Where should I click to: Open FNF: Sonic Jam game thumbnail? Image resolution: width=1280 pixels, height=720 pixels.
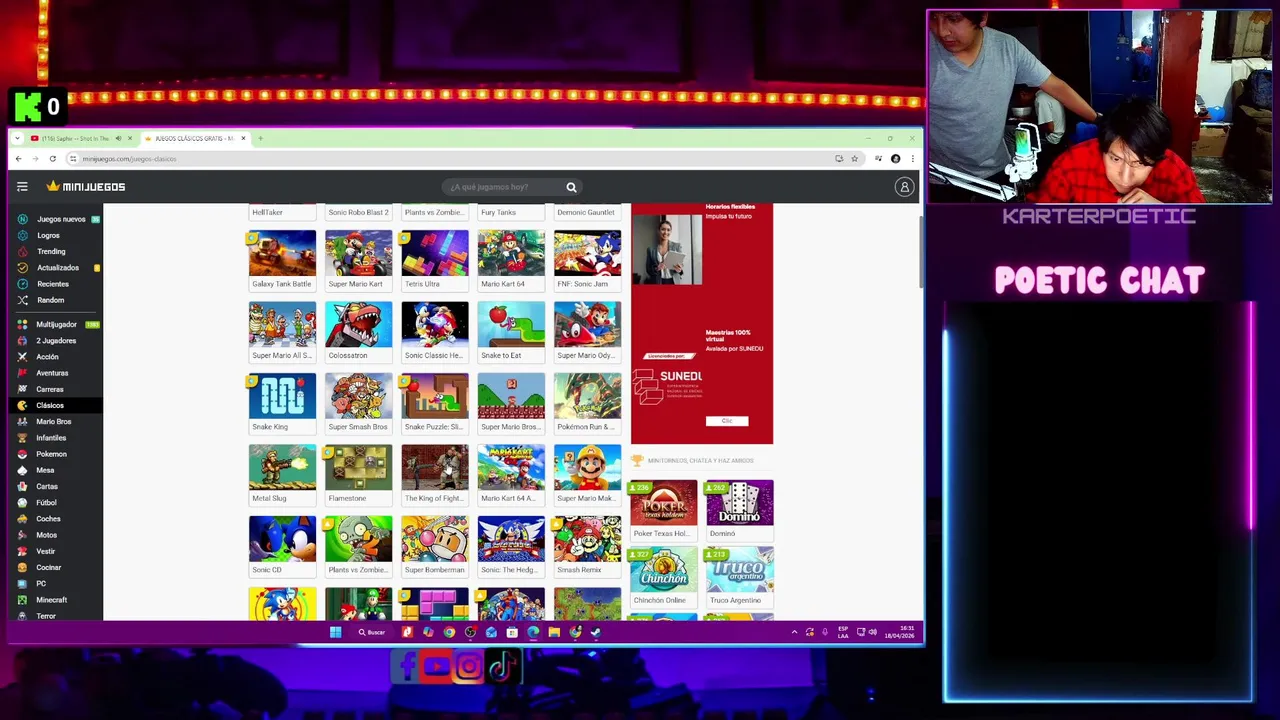587,253
